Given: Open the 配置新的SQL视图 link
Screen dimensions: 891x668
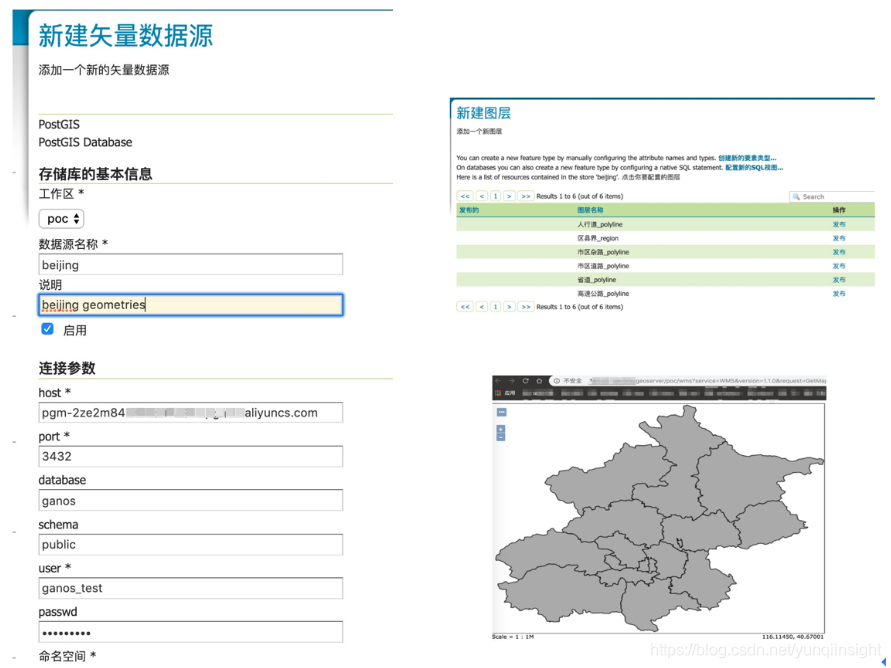Looking at the screenshot, I should (x=754, y=168).
